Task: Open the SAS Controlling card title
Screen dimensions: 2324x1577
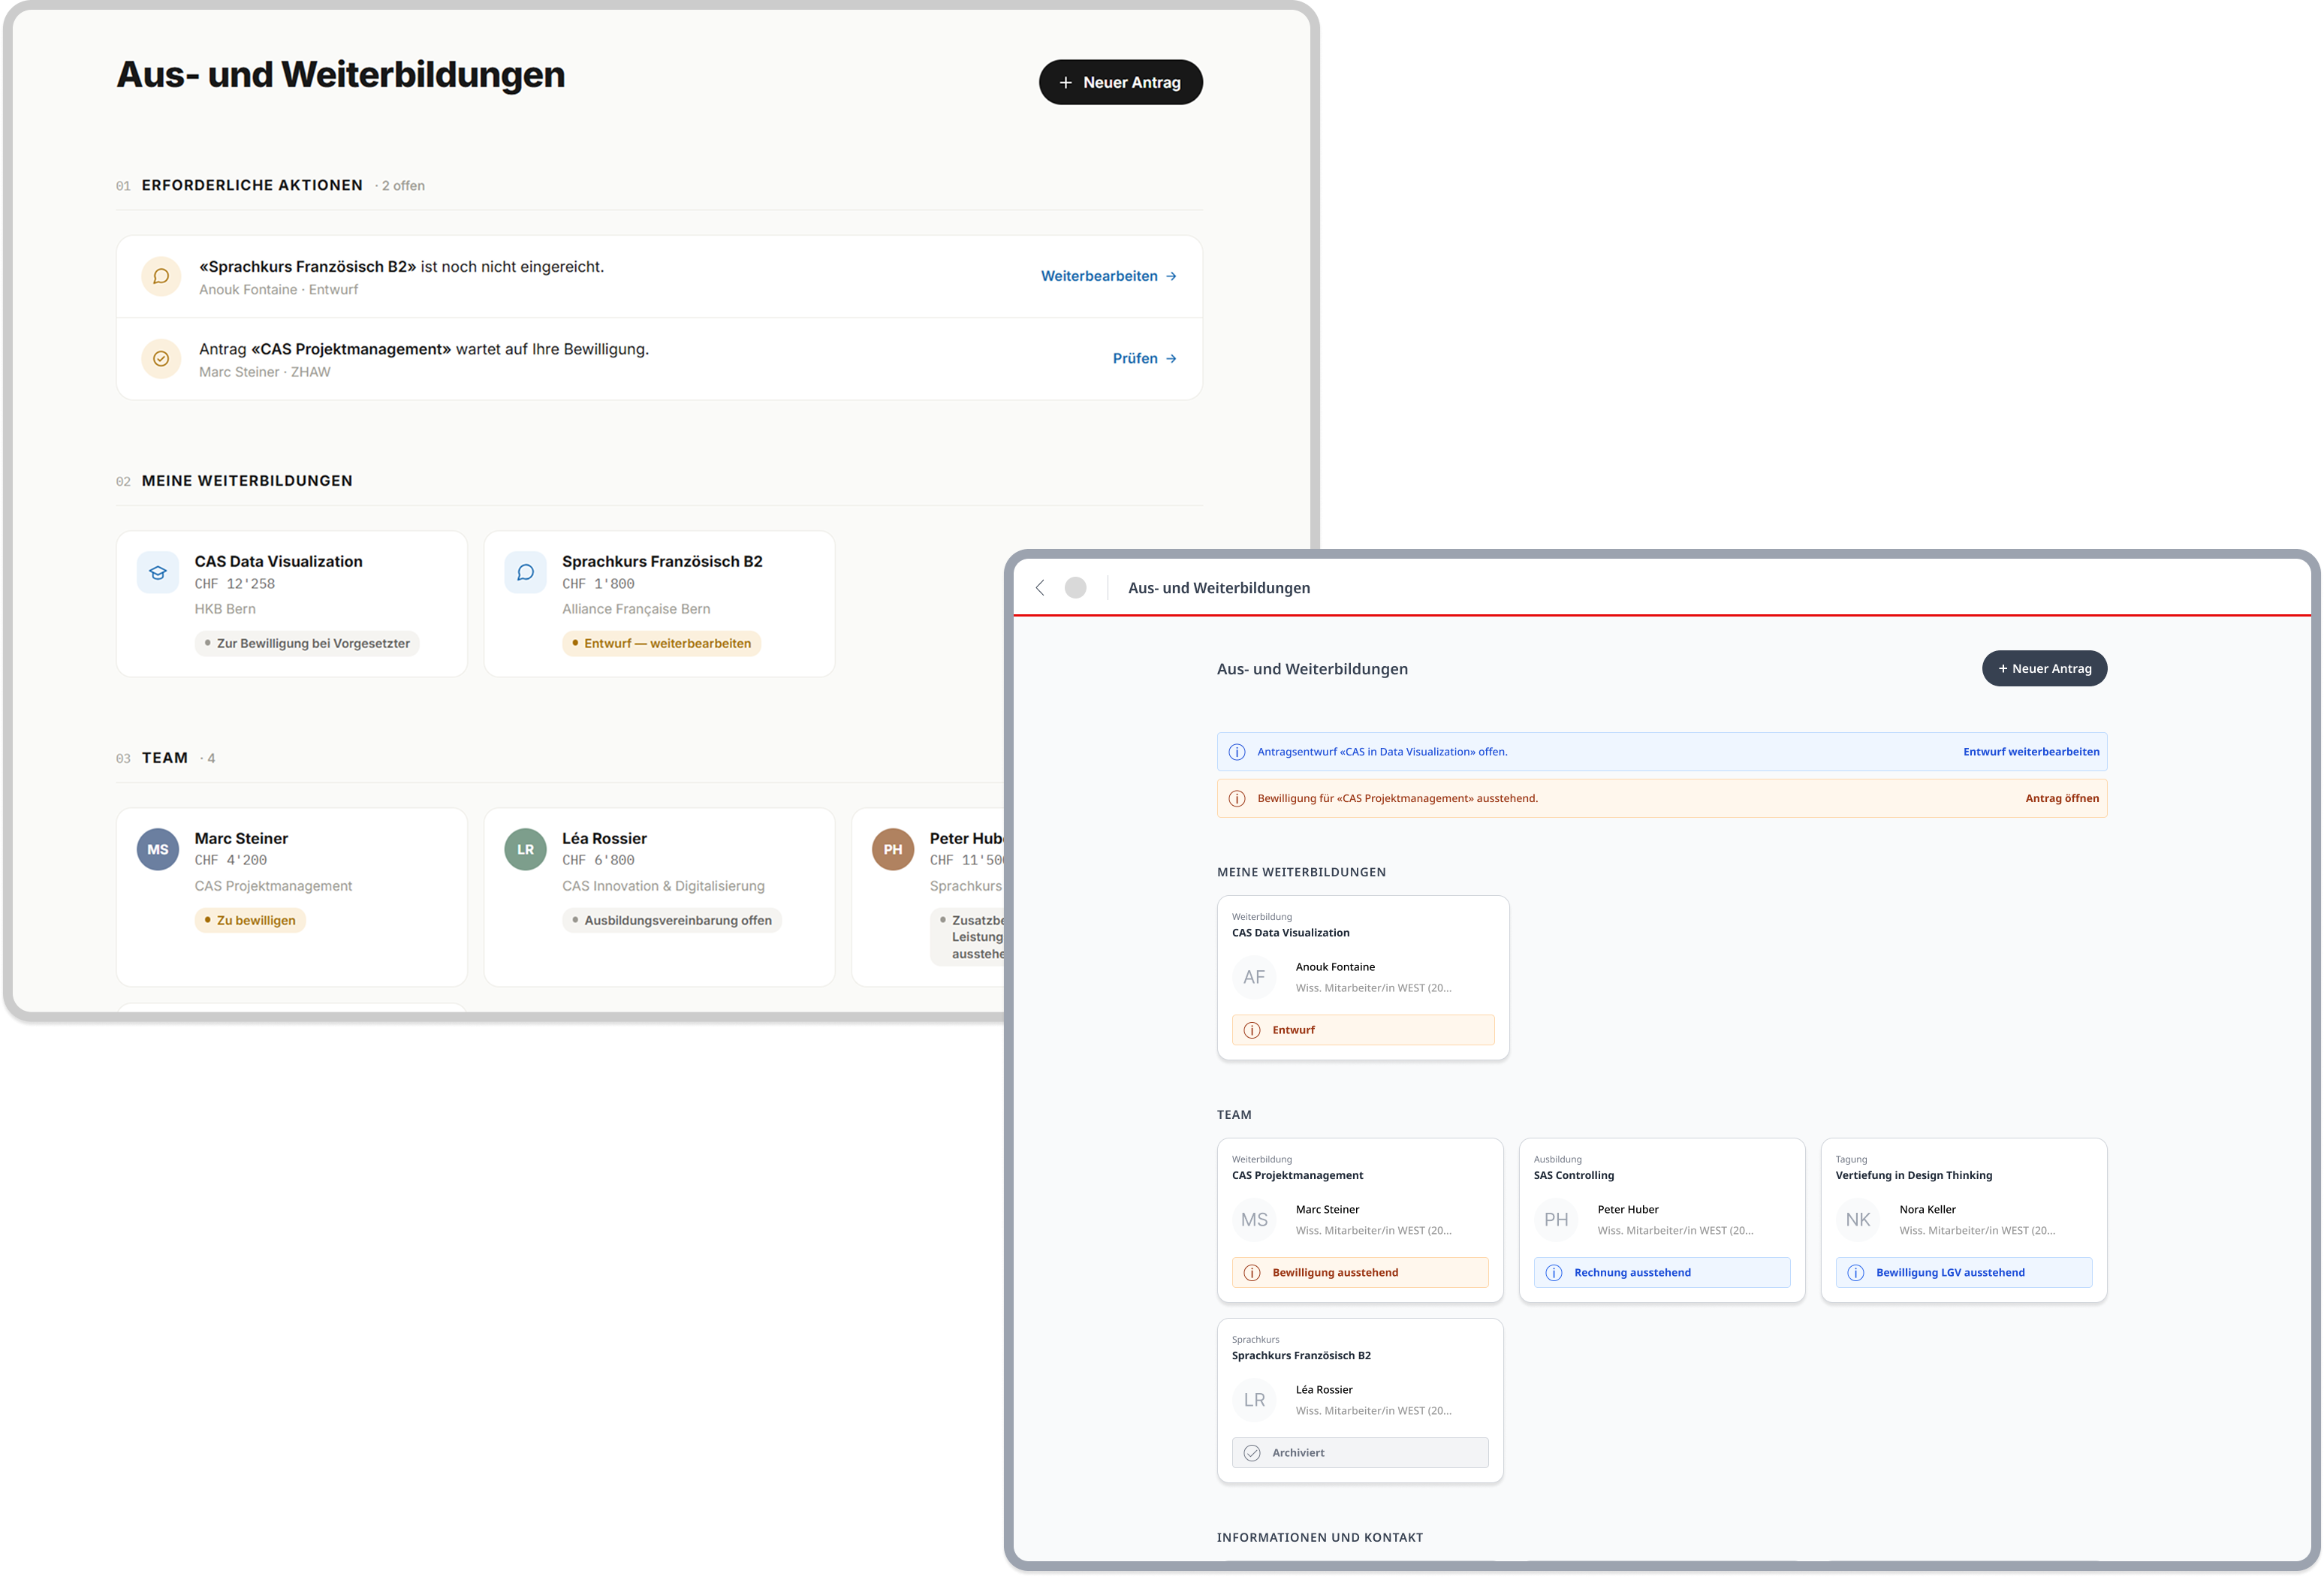Action: (x=1573, y=1176)
